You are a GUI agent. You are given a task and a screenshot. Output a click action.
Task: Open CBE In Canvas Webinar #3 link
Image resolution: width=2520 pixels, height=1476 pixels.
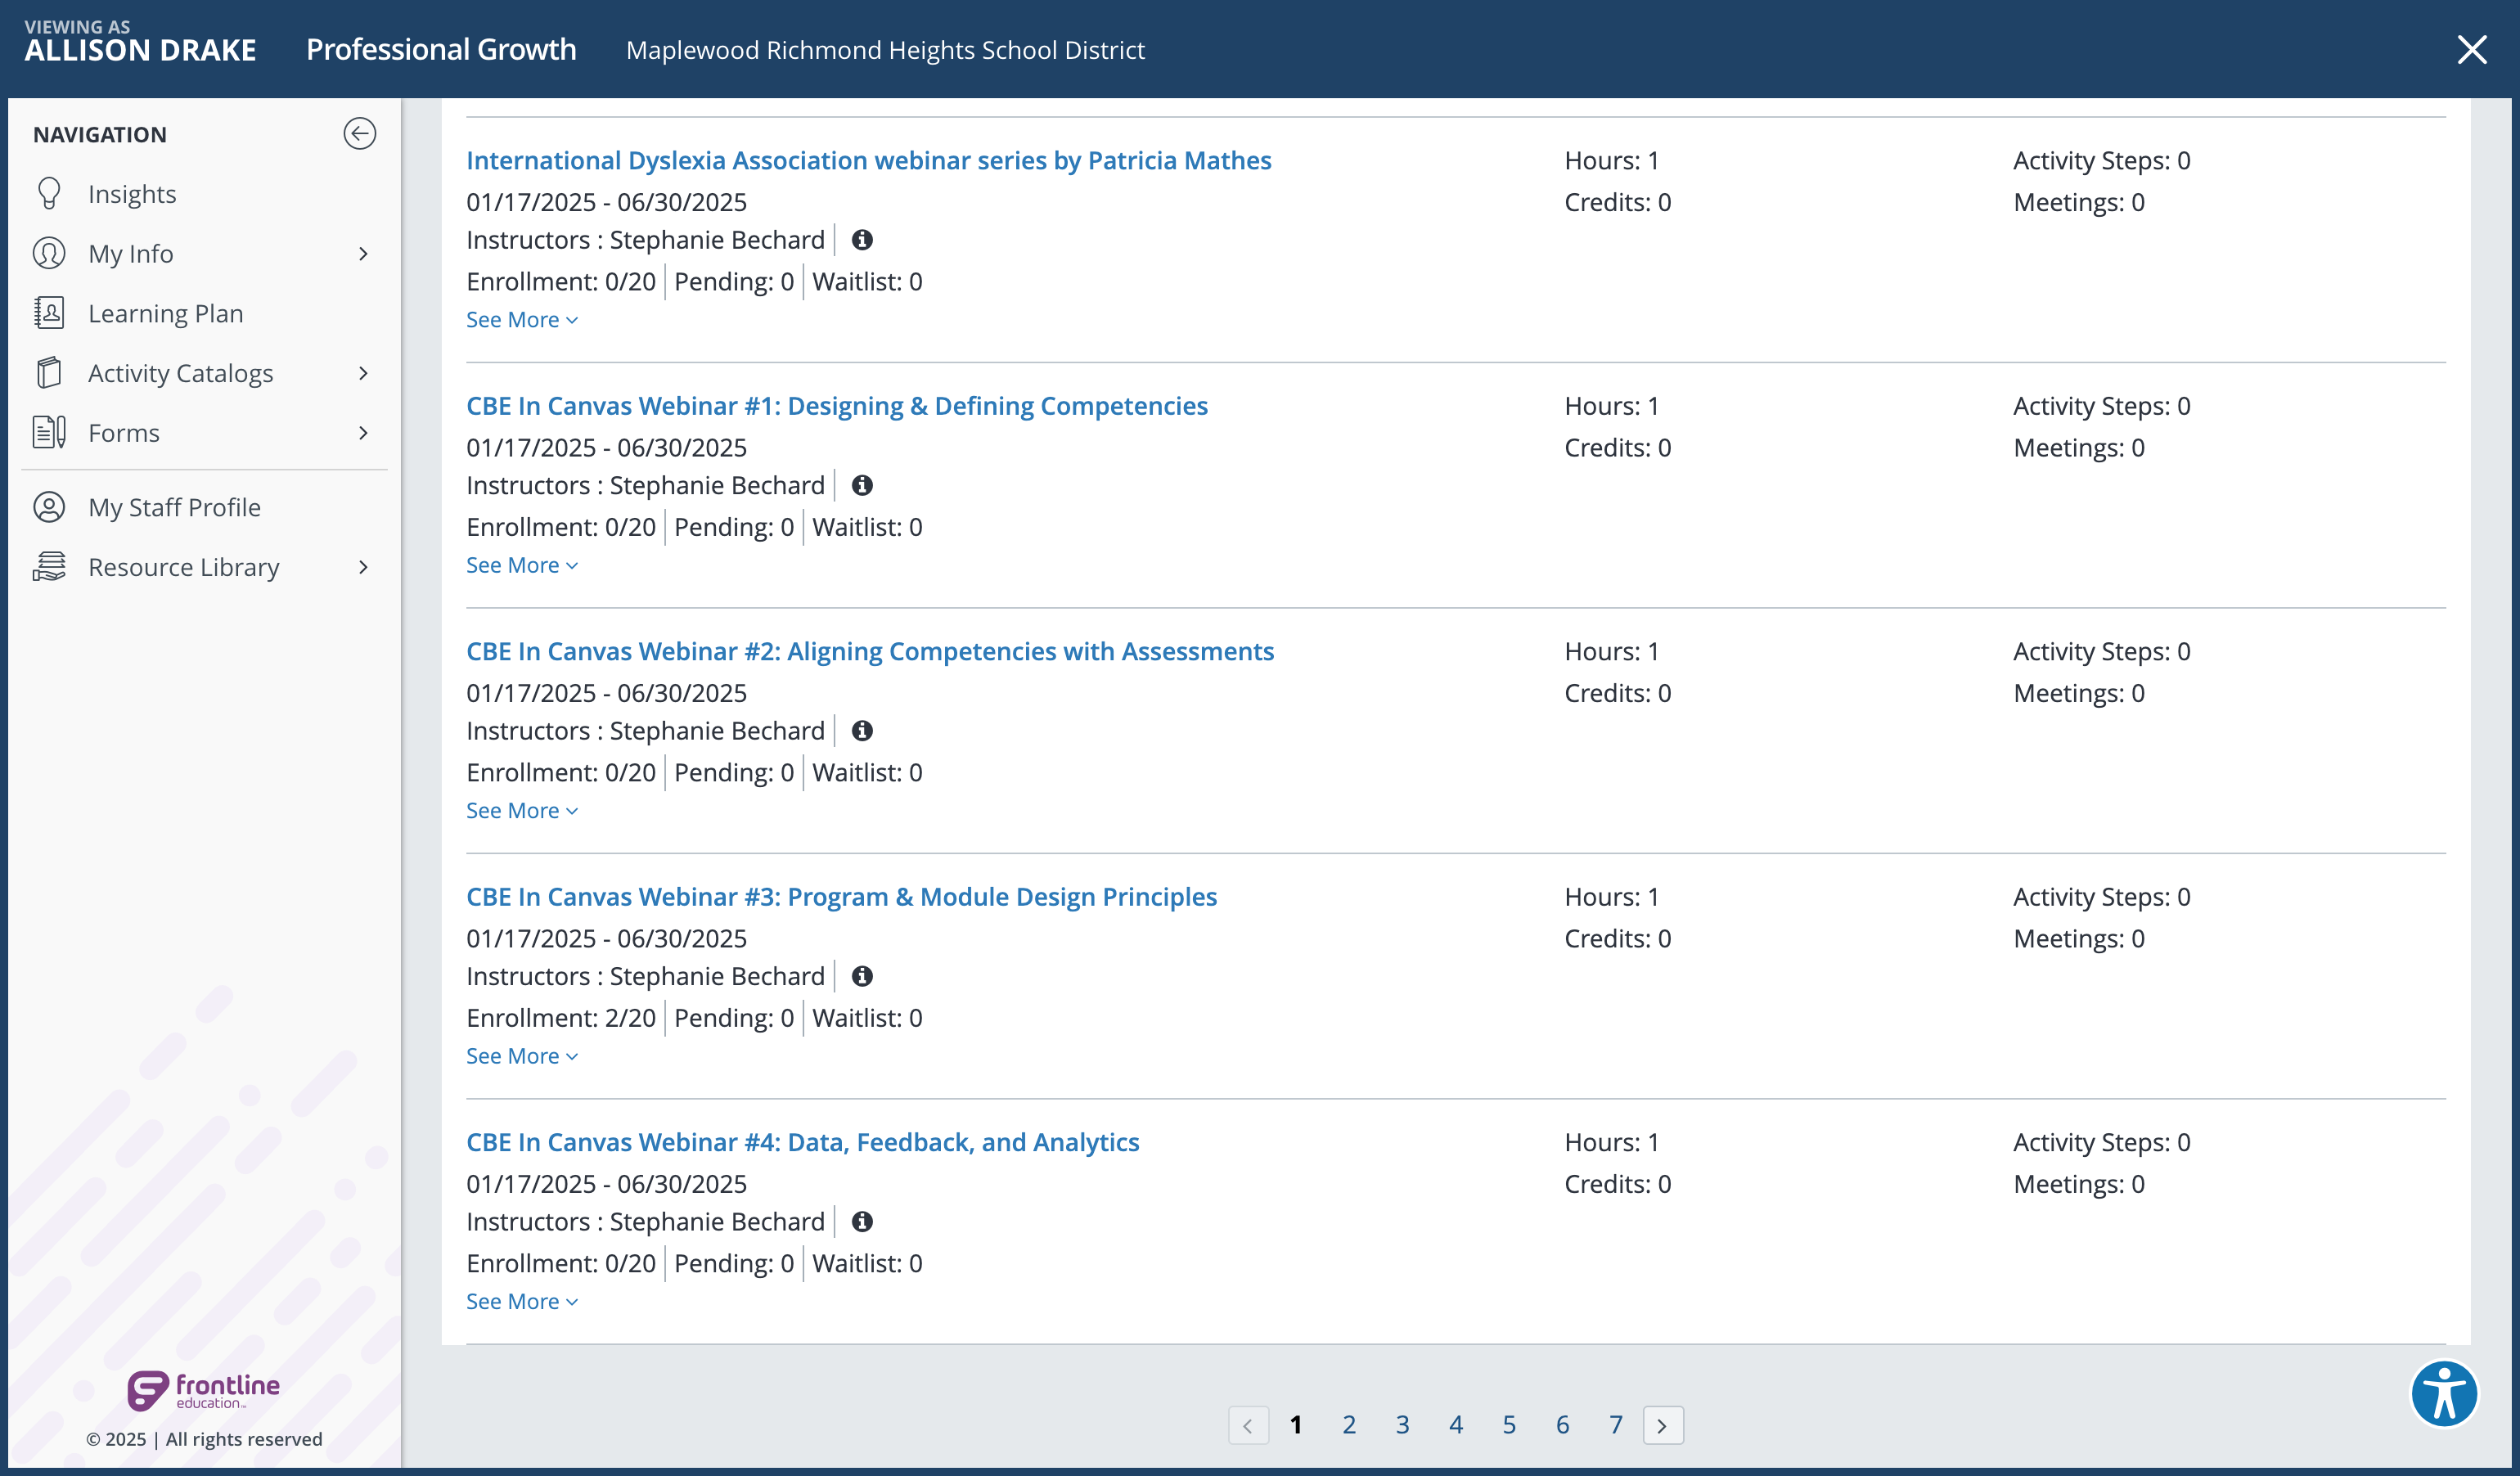pos(841,897)
